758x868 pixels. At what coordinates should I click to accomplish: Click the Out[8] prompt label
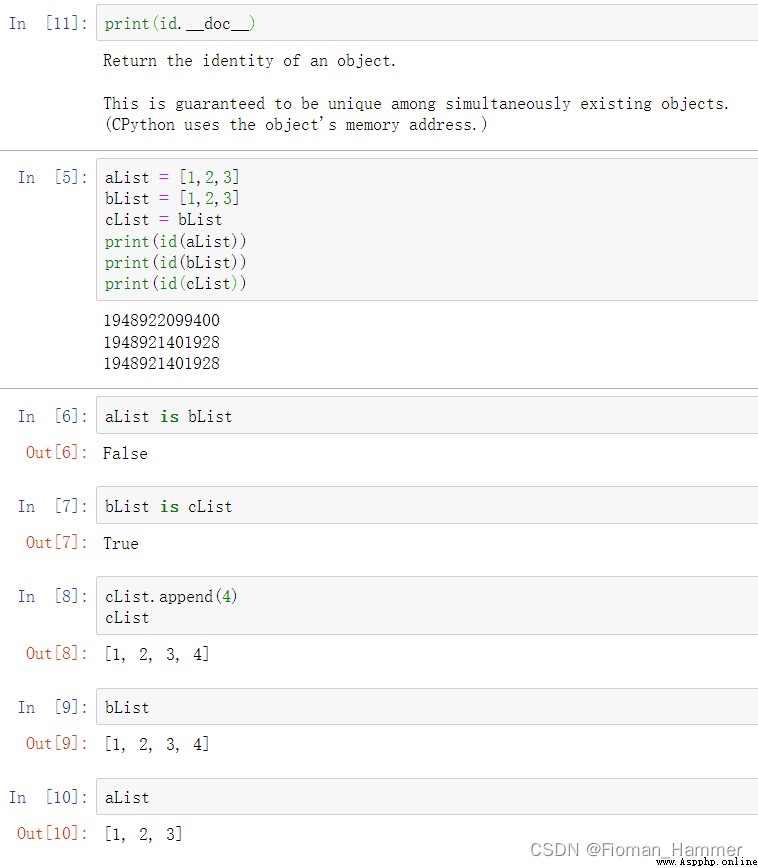pyautogui.click(x=57, y=653)
